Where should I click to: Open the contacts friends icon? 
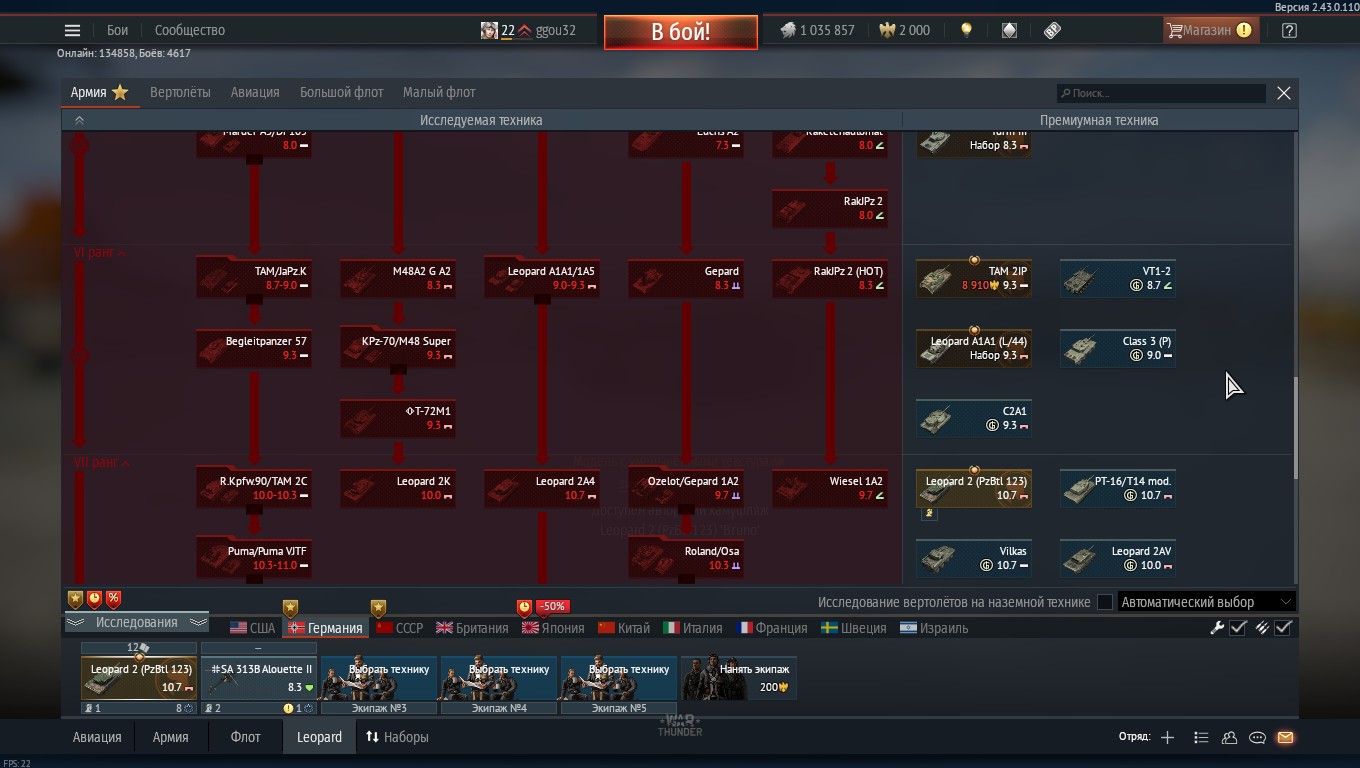tap(1229, 737)
